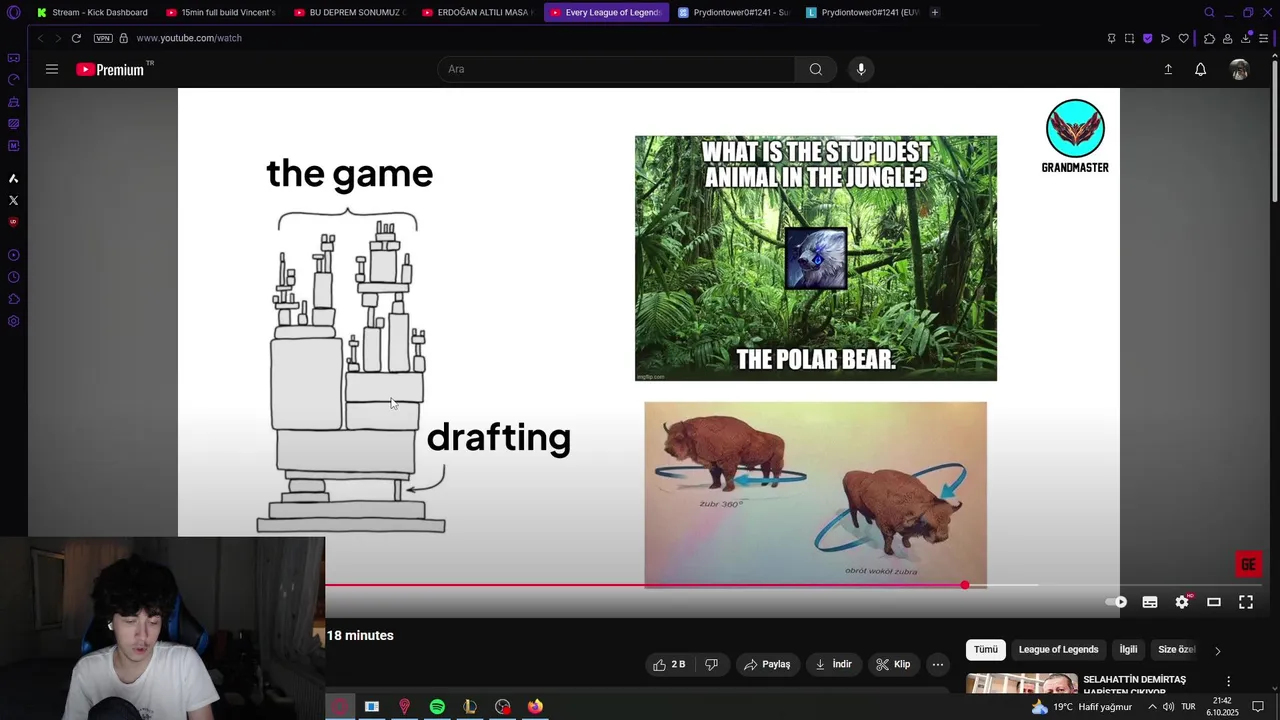
Task: Open the account avatar menu
Action: coord(1240,69)
